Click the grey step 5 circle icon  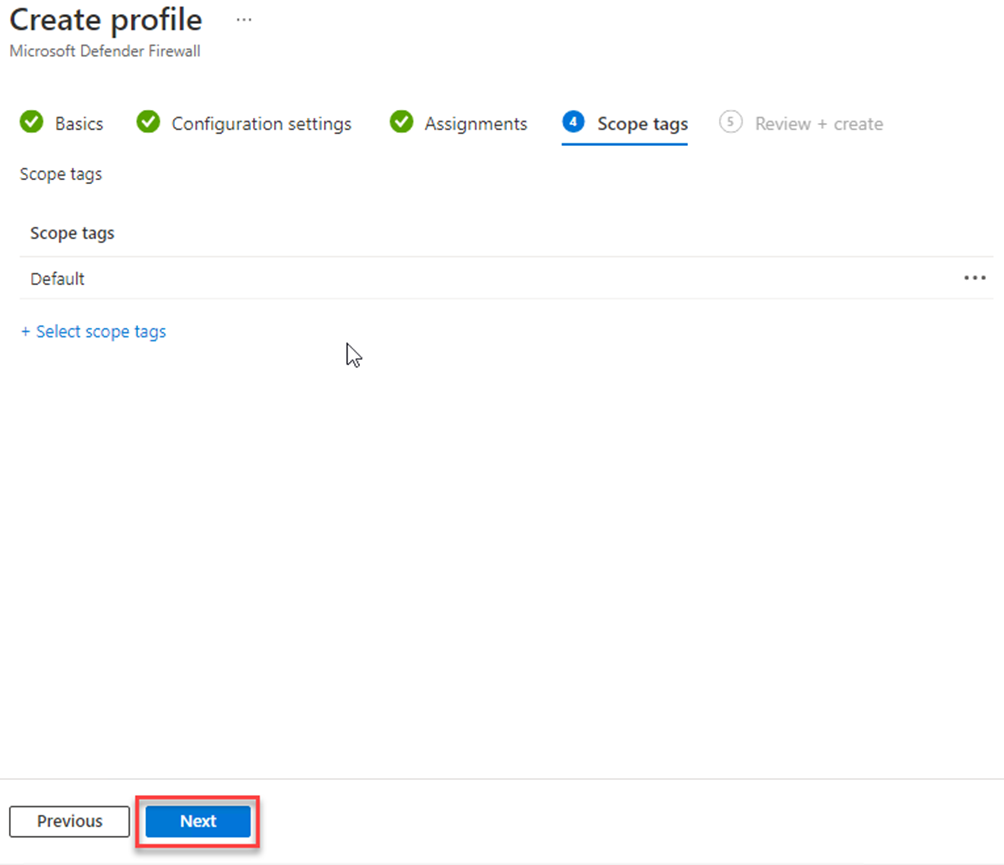pos(731,122)
